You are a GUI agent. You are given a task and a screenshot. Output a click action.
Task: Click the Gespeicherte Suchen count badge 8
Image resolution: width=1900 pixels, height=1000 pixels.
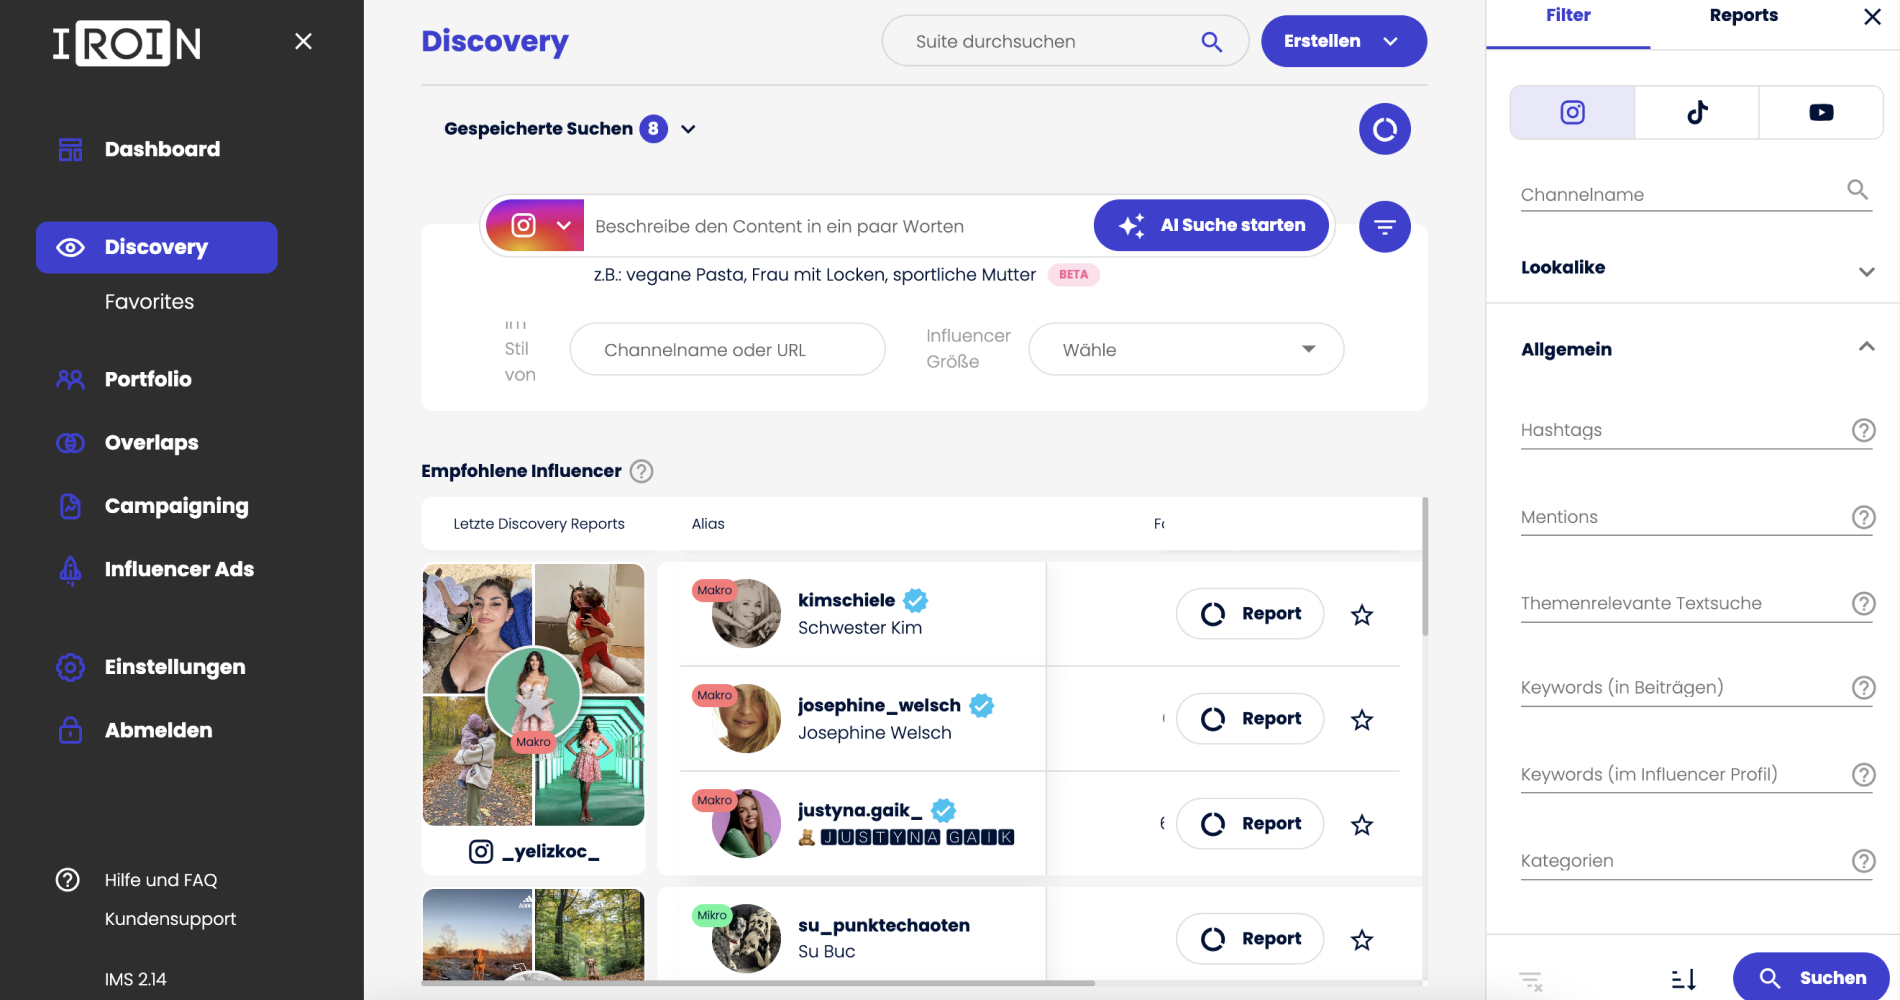tap(653, 129)
